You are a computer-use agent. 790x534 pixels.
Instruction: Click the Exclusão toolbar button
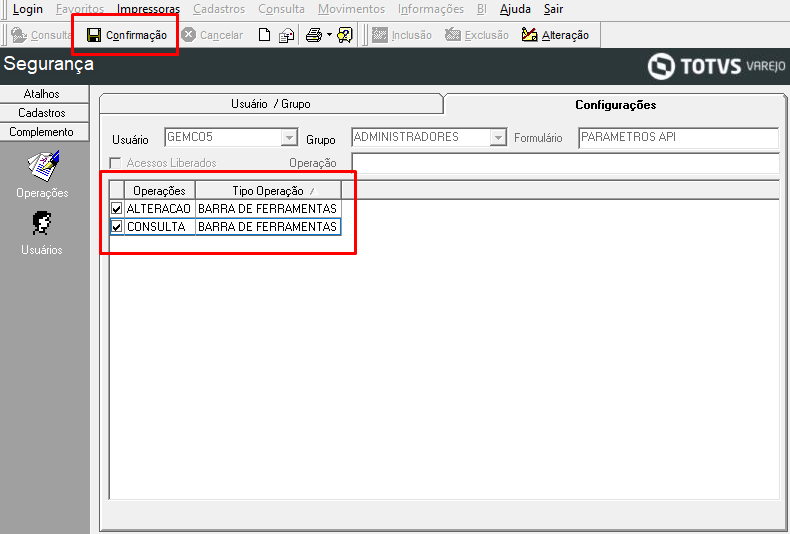(477, 35)
